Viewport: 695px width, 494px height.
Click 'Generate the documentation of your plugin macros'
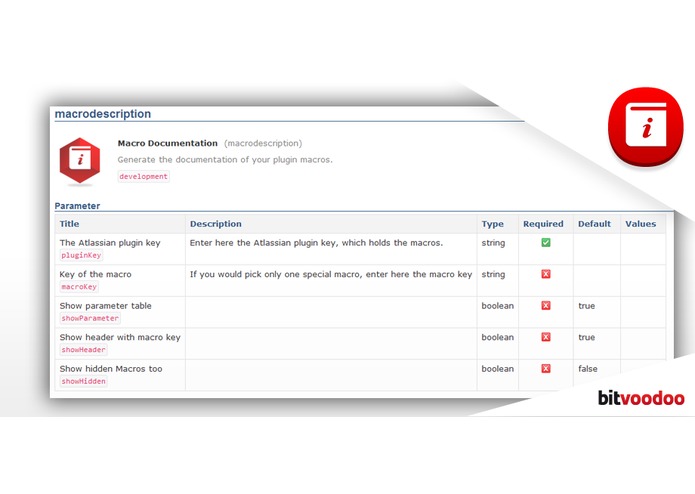225,159
